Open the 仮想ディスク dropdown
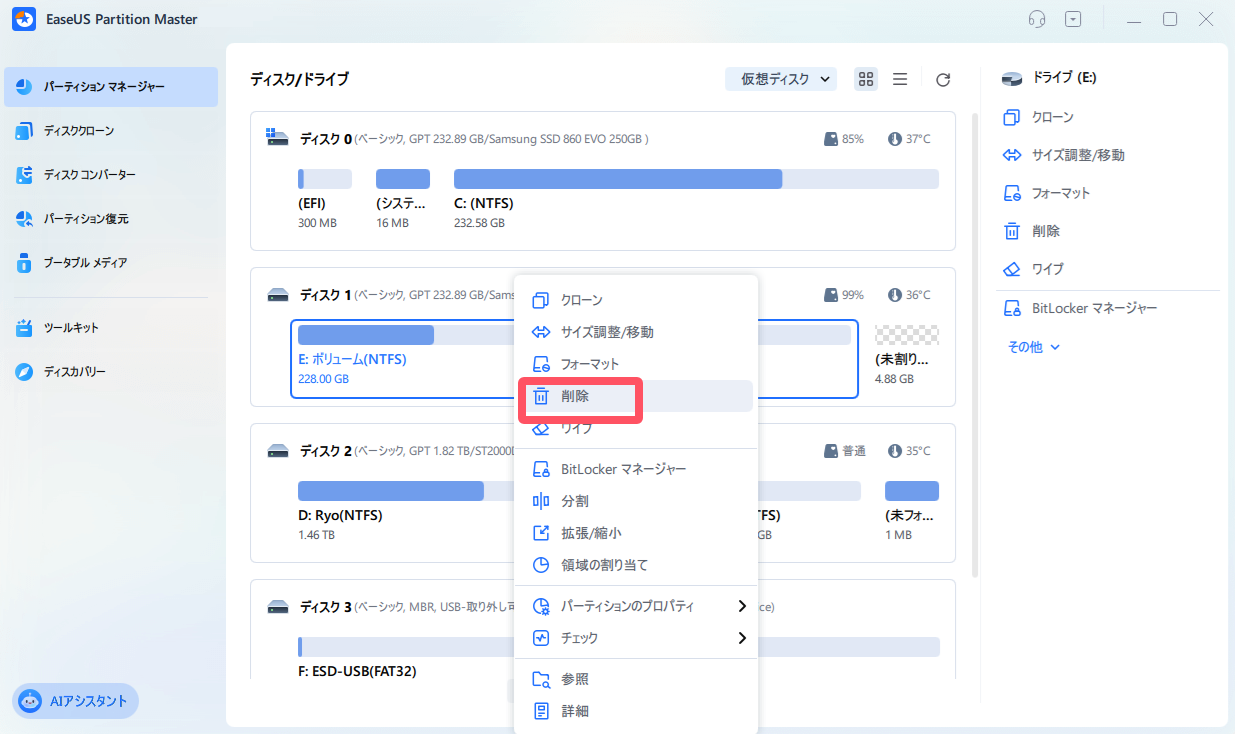This screenshot has width=1235, height=734. (780, 79)
